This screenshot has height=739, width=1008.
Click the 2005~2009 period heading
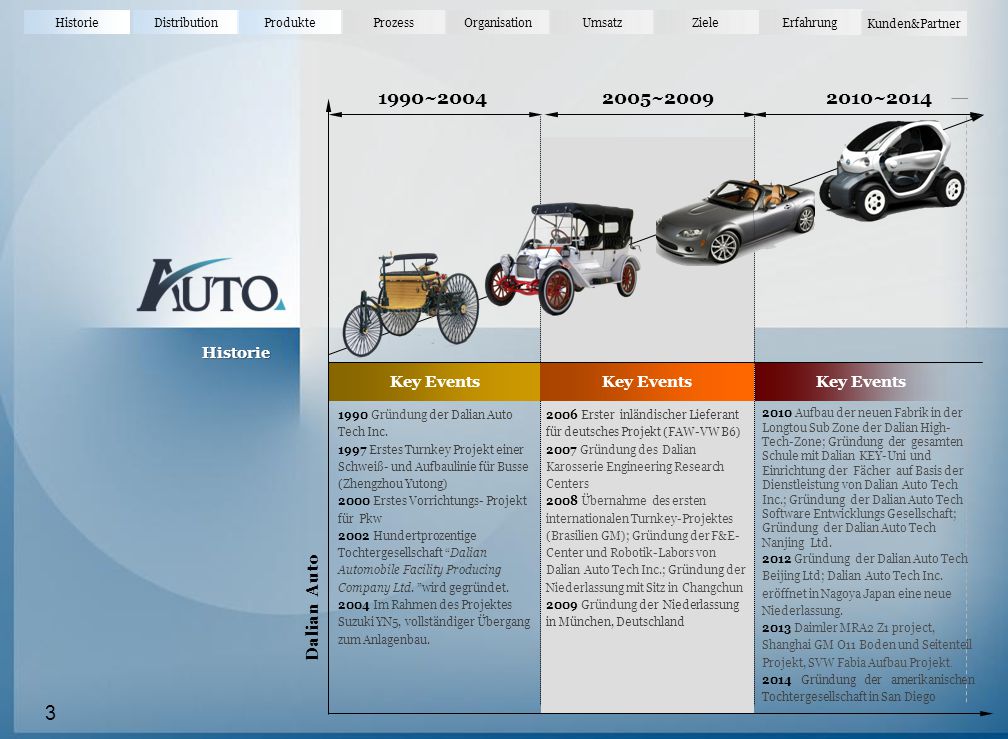pyautogui.click(x=658, y=99)
